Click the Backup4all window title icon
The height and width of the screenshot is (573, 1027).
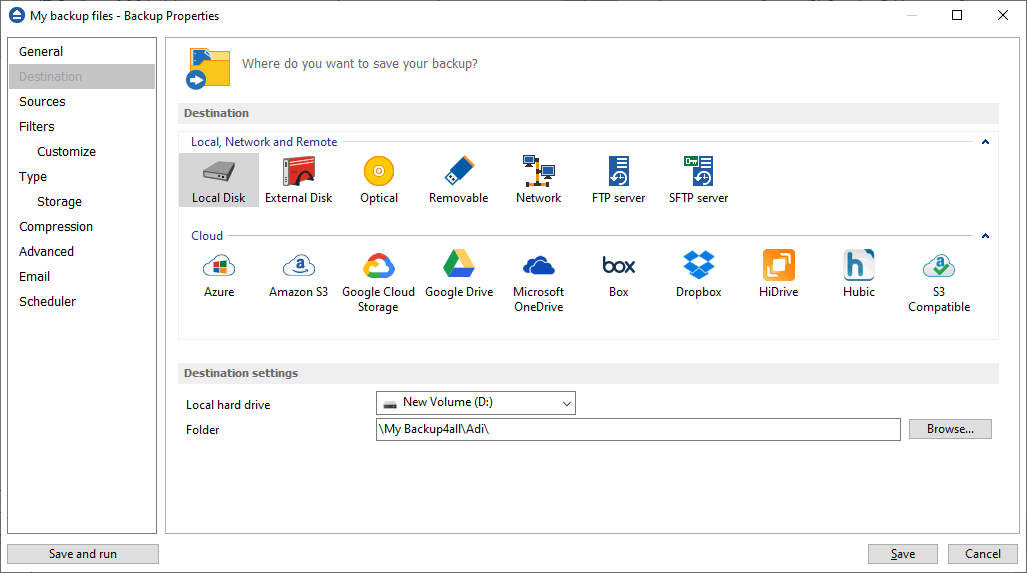16,15
